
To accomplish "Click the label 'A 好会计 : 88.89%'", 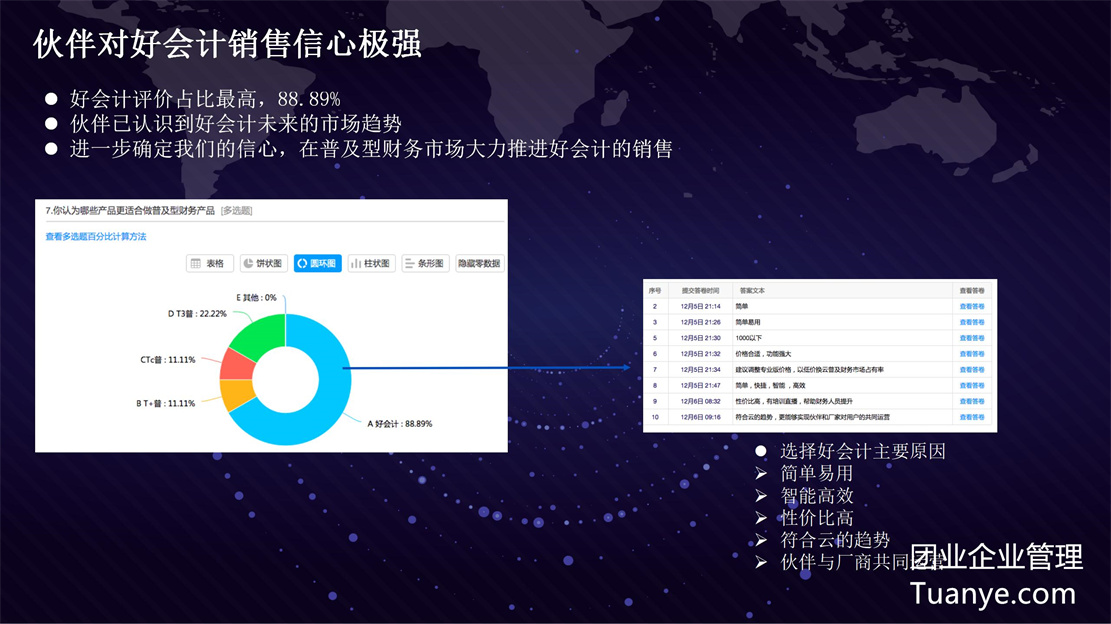I will [x=399, y=424].
